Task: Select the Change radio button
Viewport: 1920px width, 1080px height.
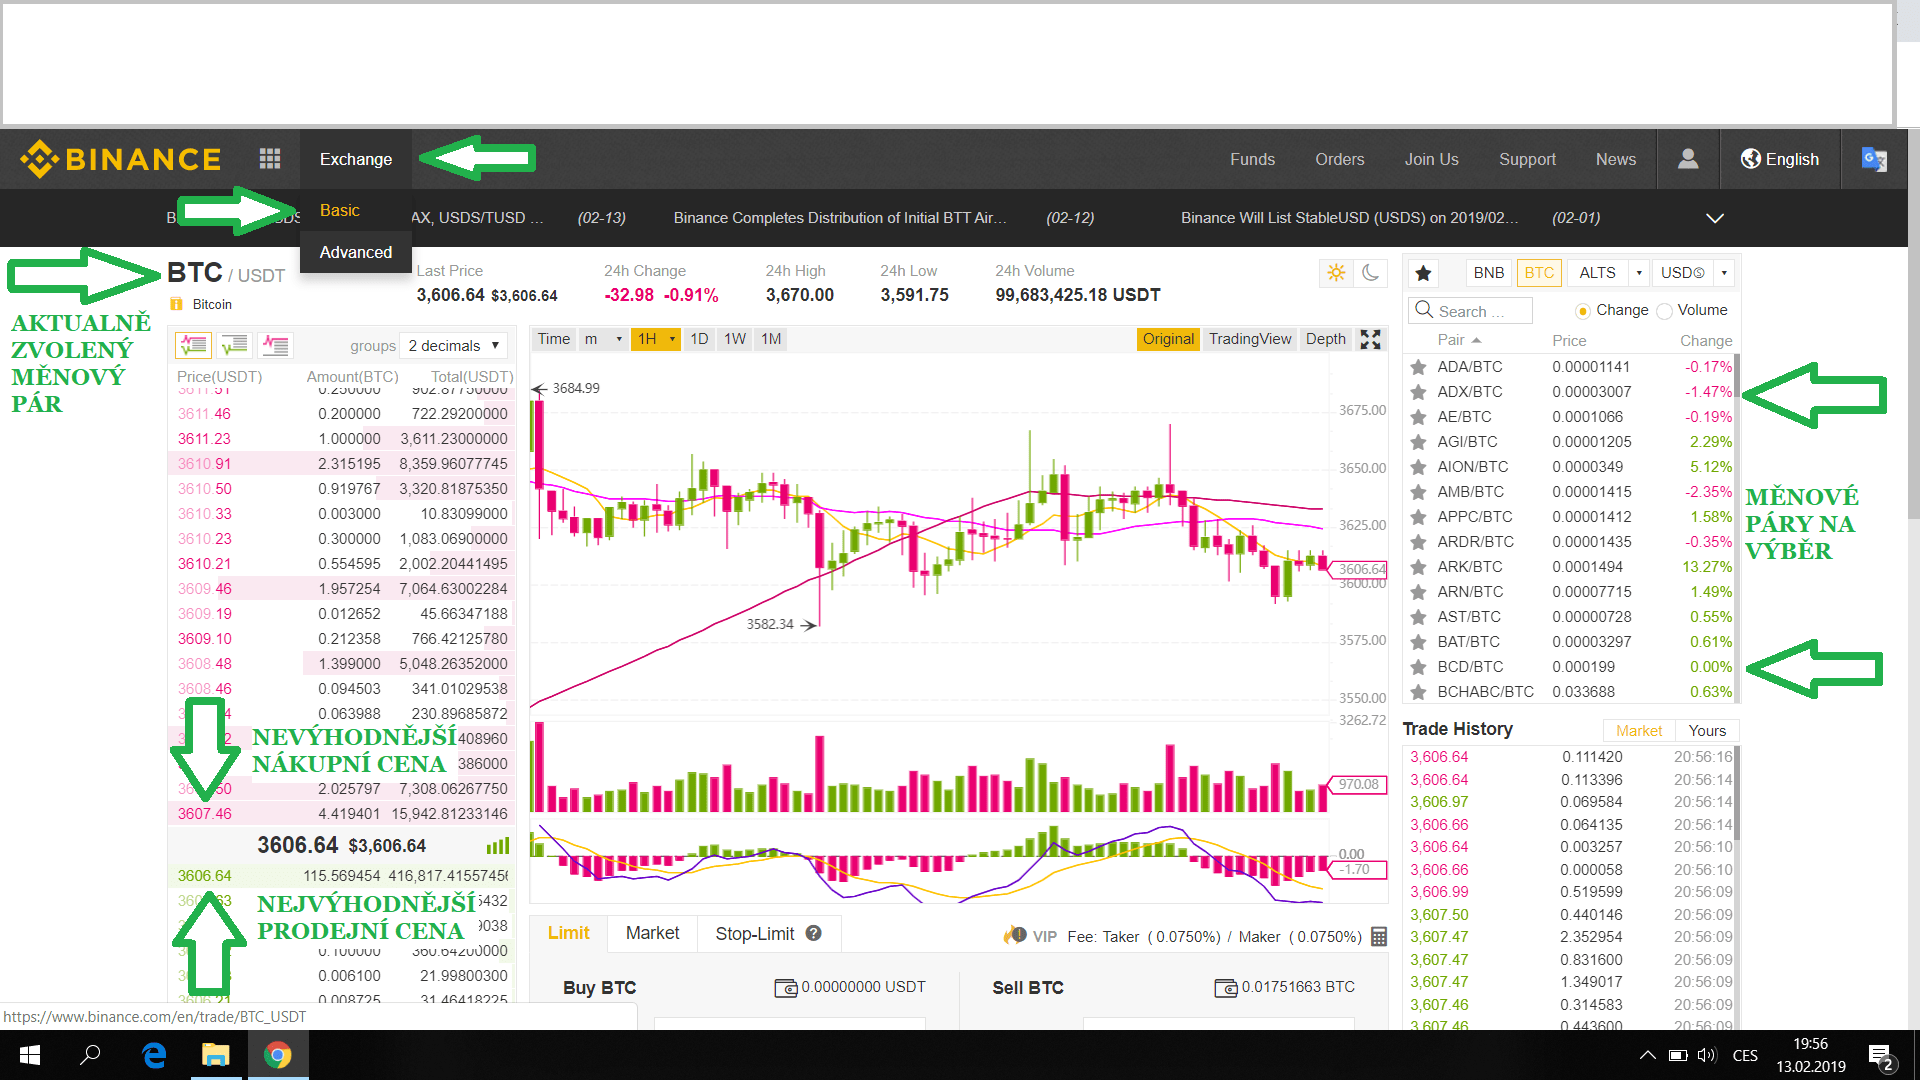Action: pos(1583,311)
